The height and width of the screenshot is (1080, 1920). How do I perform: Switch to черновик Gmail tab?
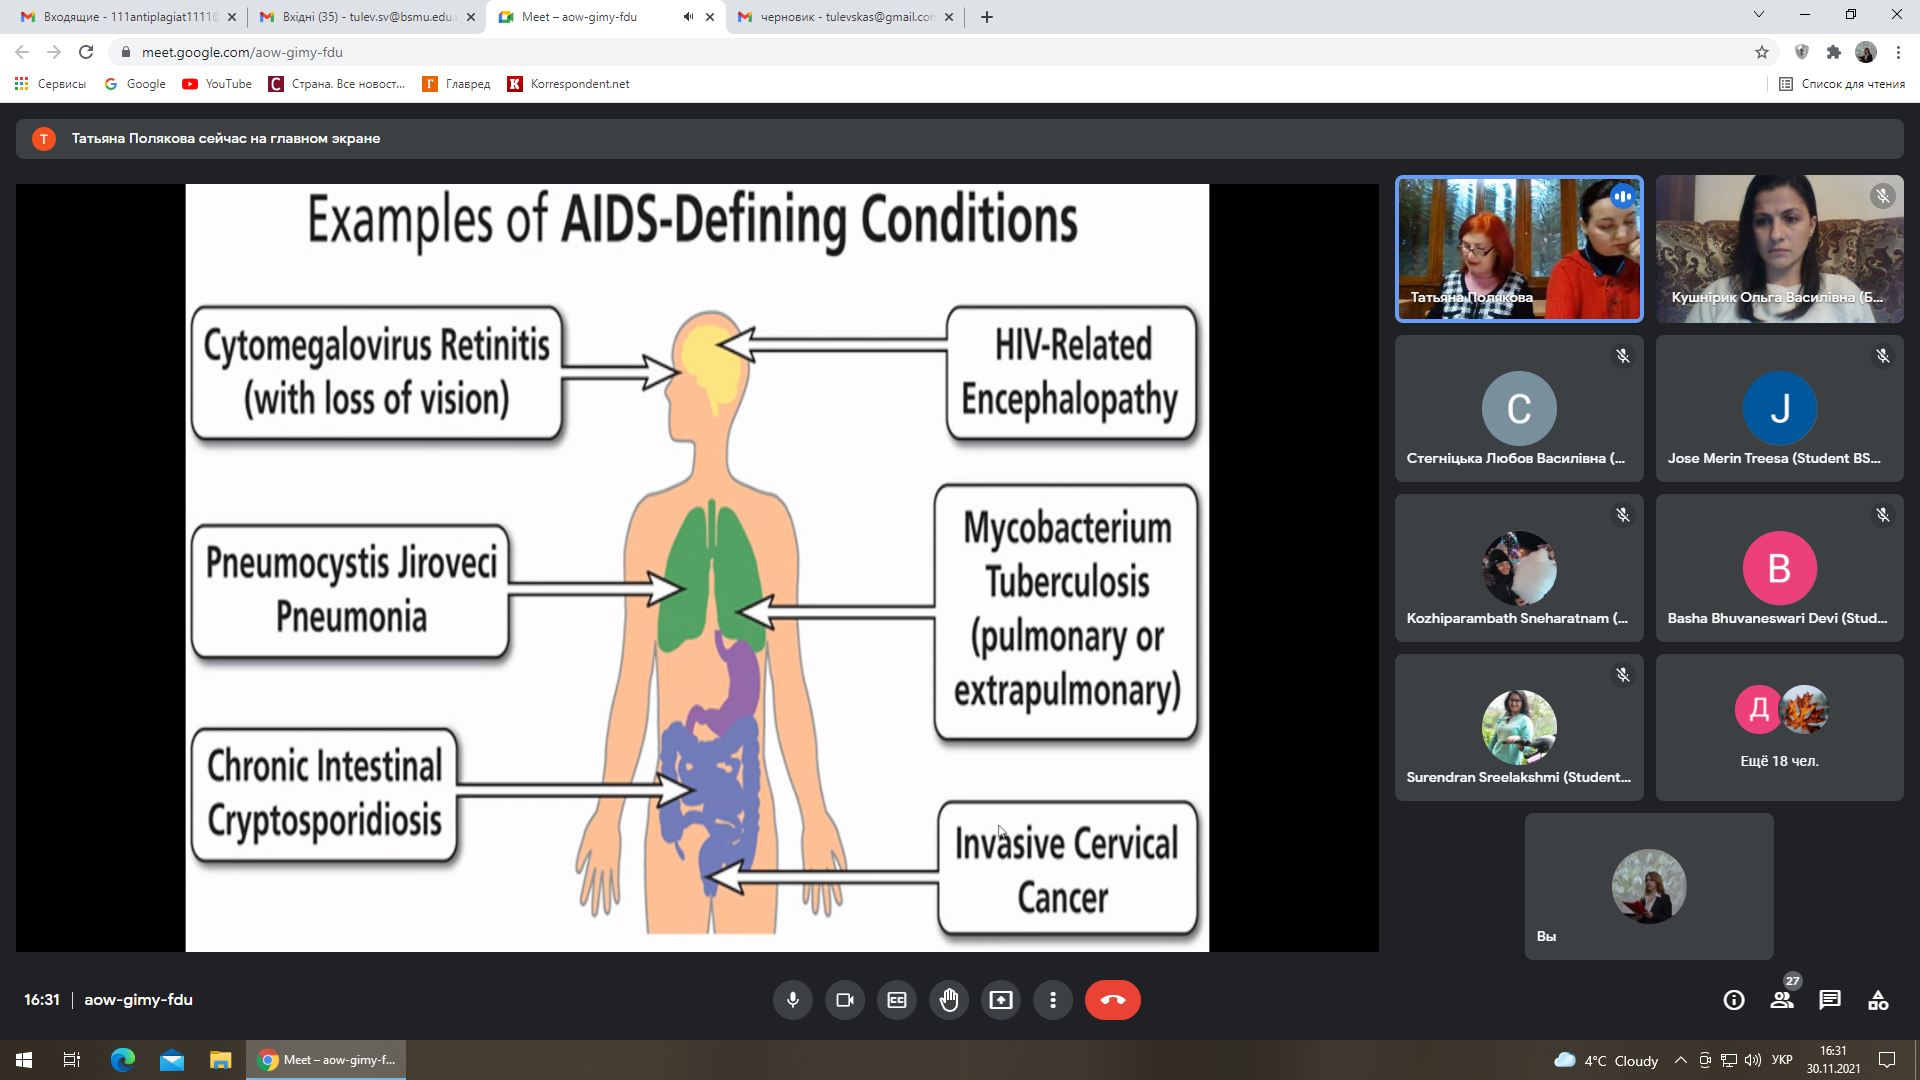pyautogui.click(x=845, y=17)
